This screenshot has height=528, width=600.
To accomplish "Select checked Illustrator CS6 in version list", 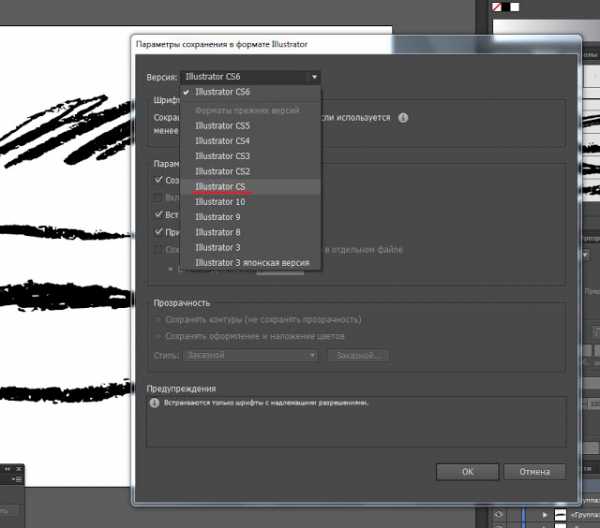I will [x=250, y=92].
